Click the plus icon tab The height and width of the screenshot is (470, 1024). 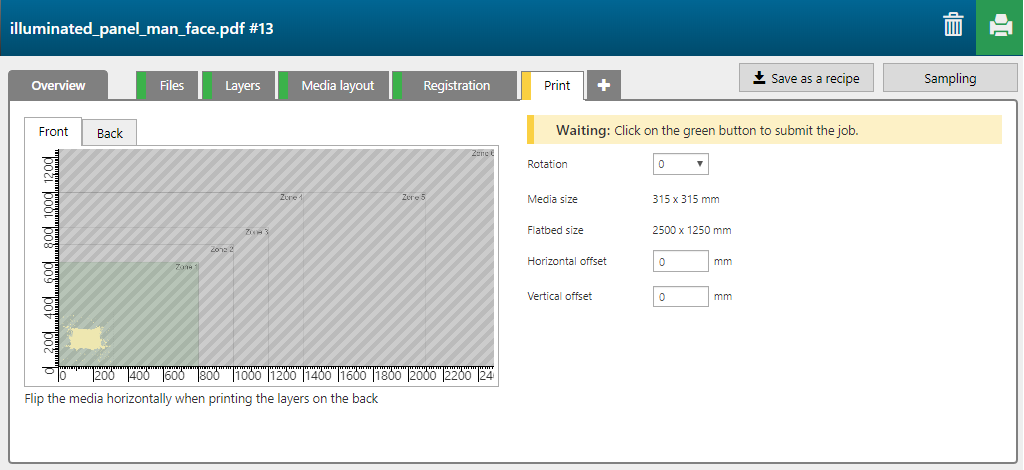[603, 86]
